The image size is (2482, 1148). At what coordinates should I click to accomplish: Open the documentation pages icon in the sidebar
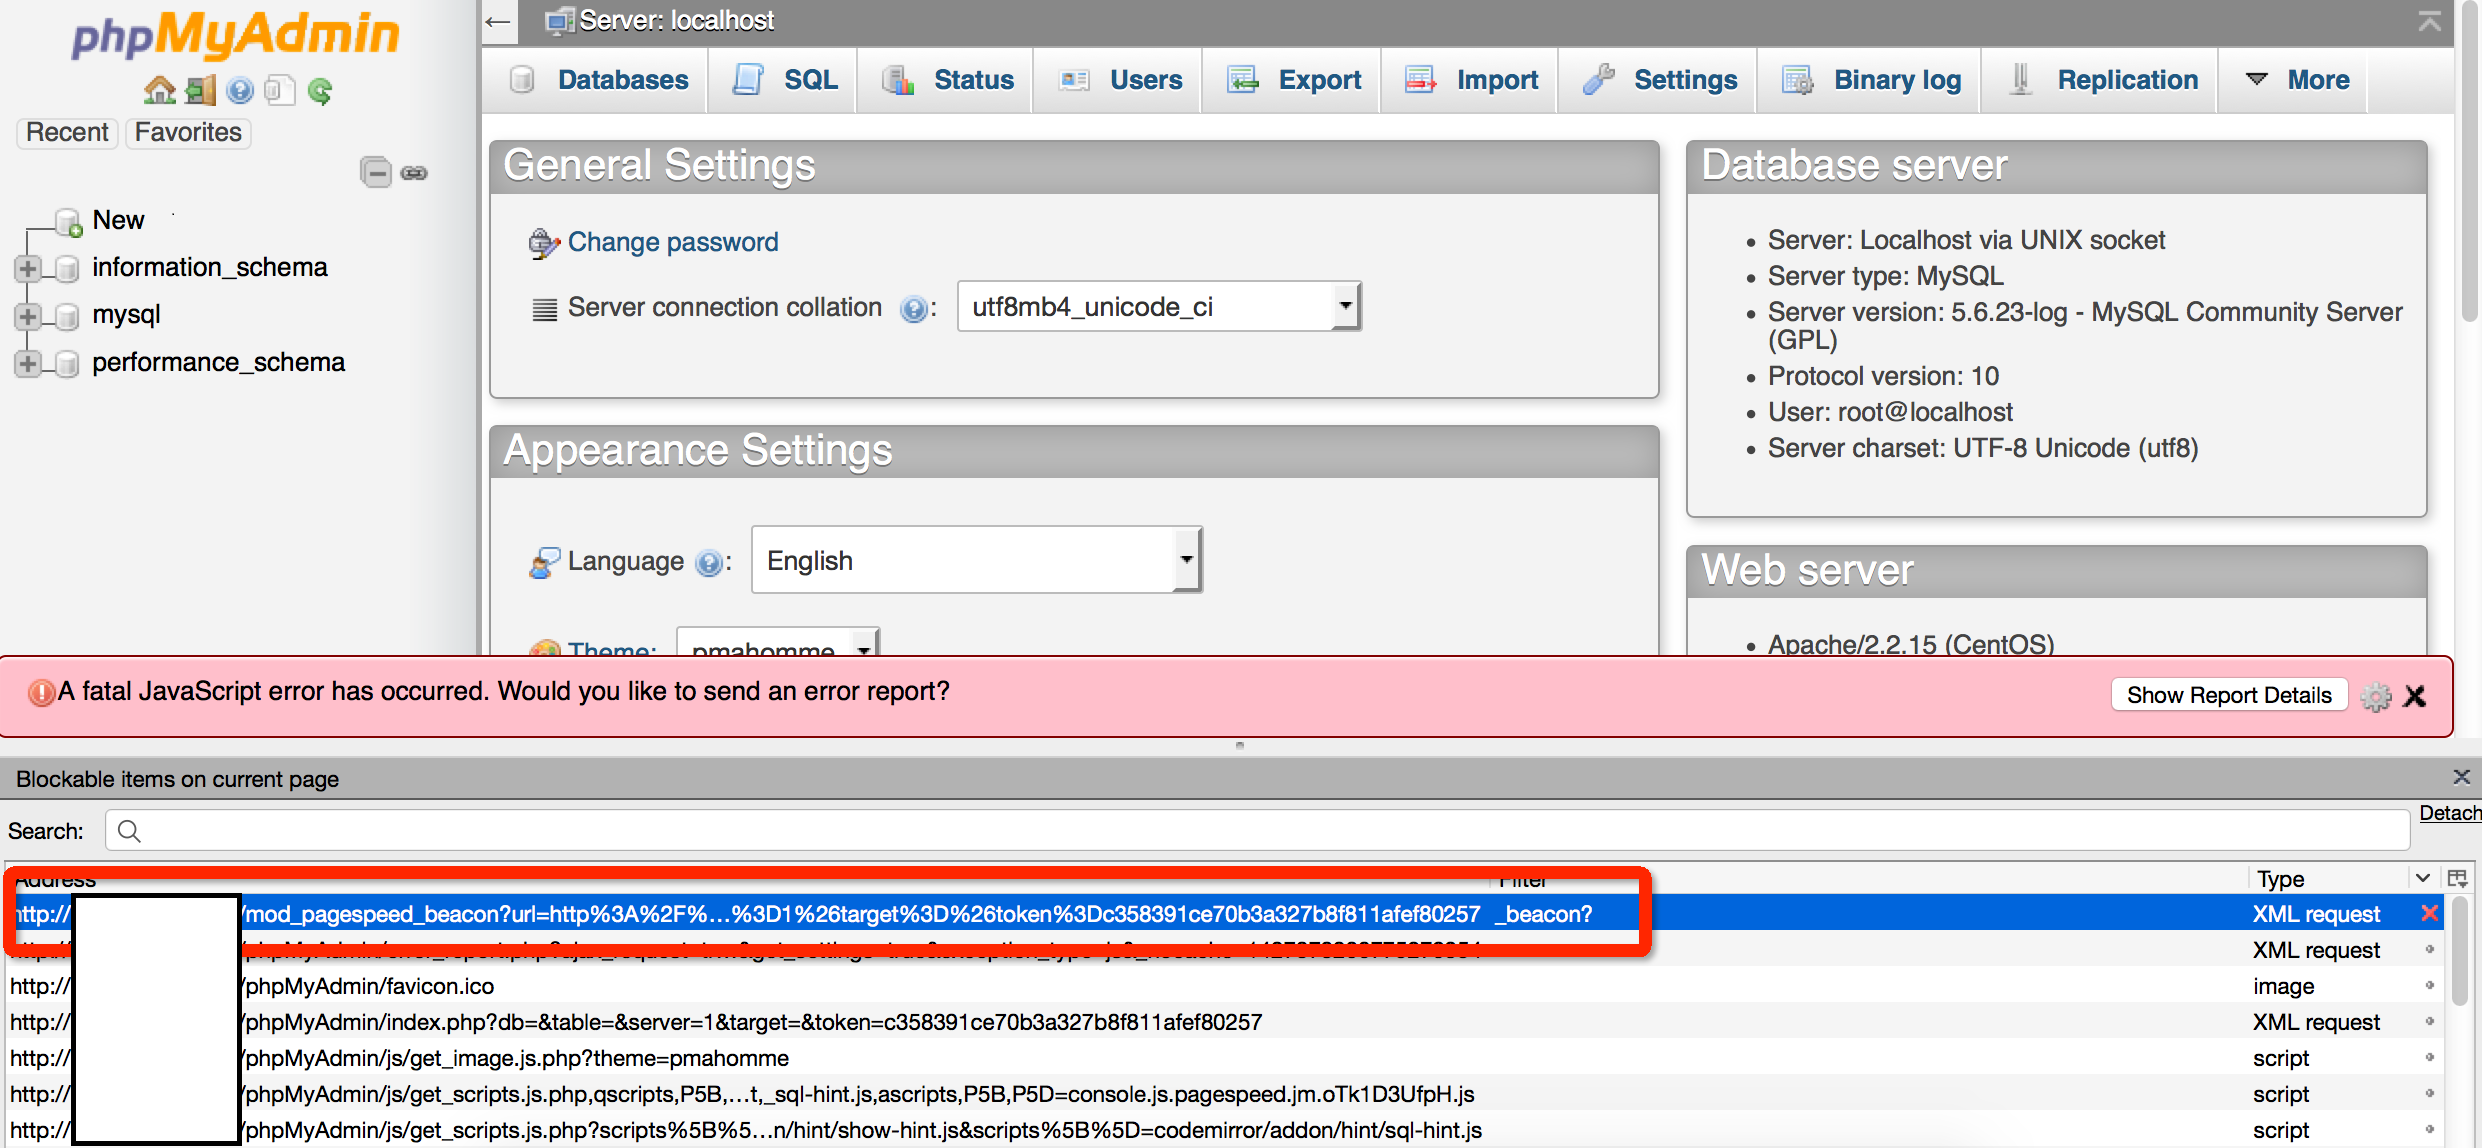tap(280, 91)
